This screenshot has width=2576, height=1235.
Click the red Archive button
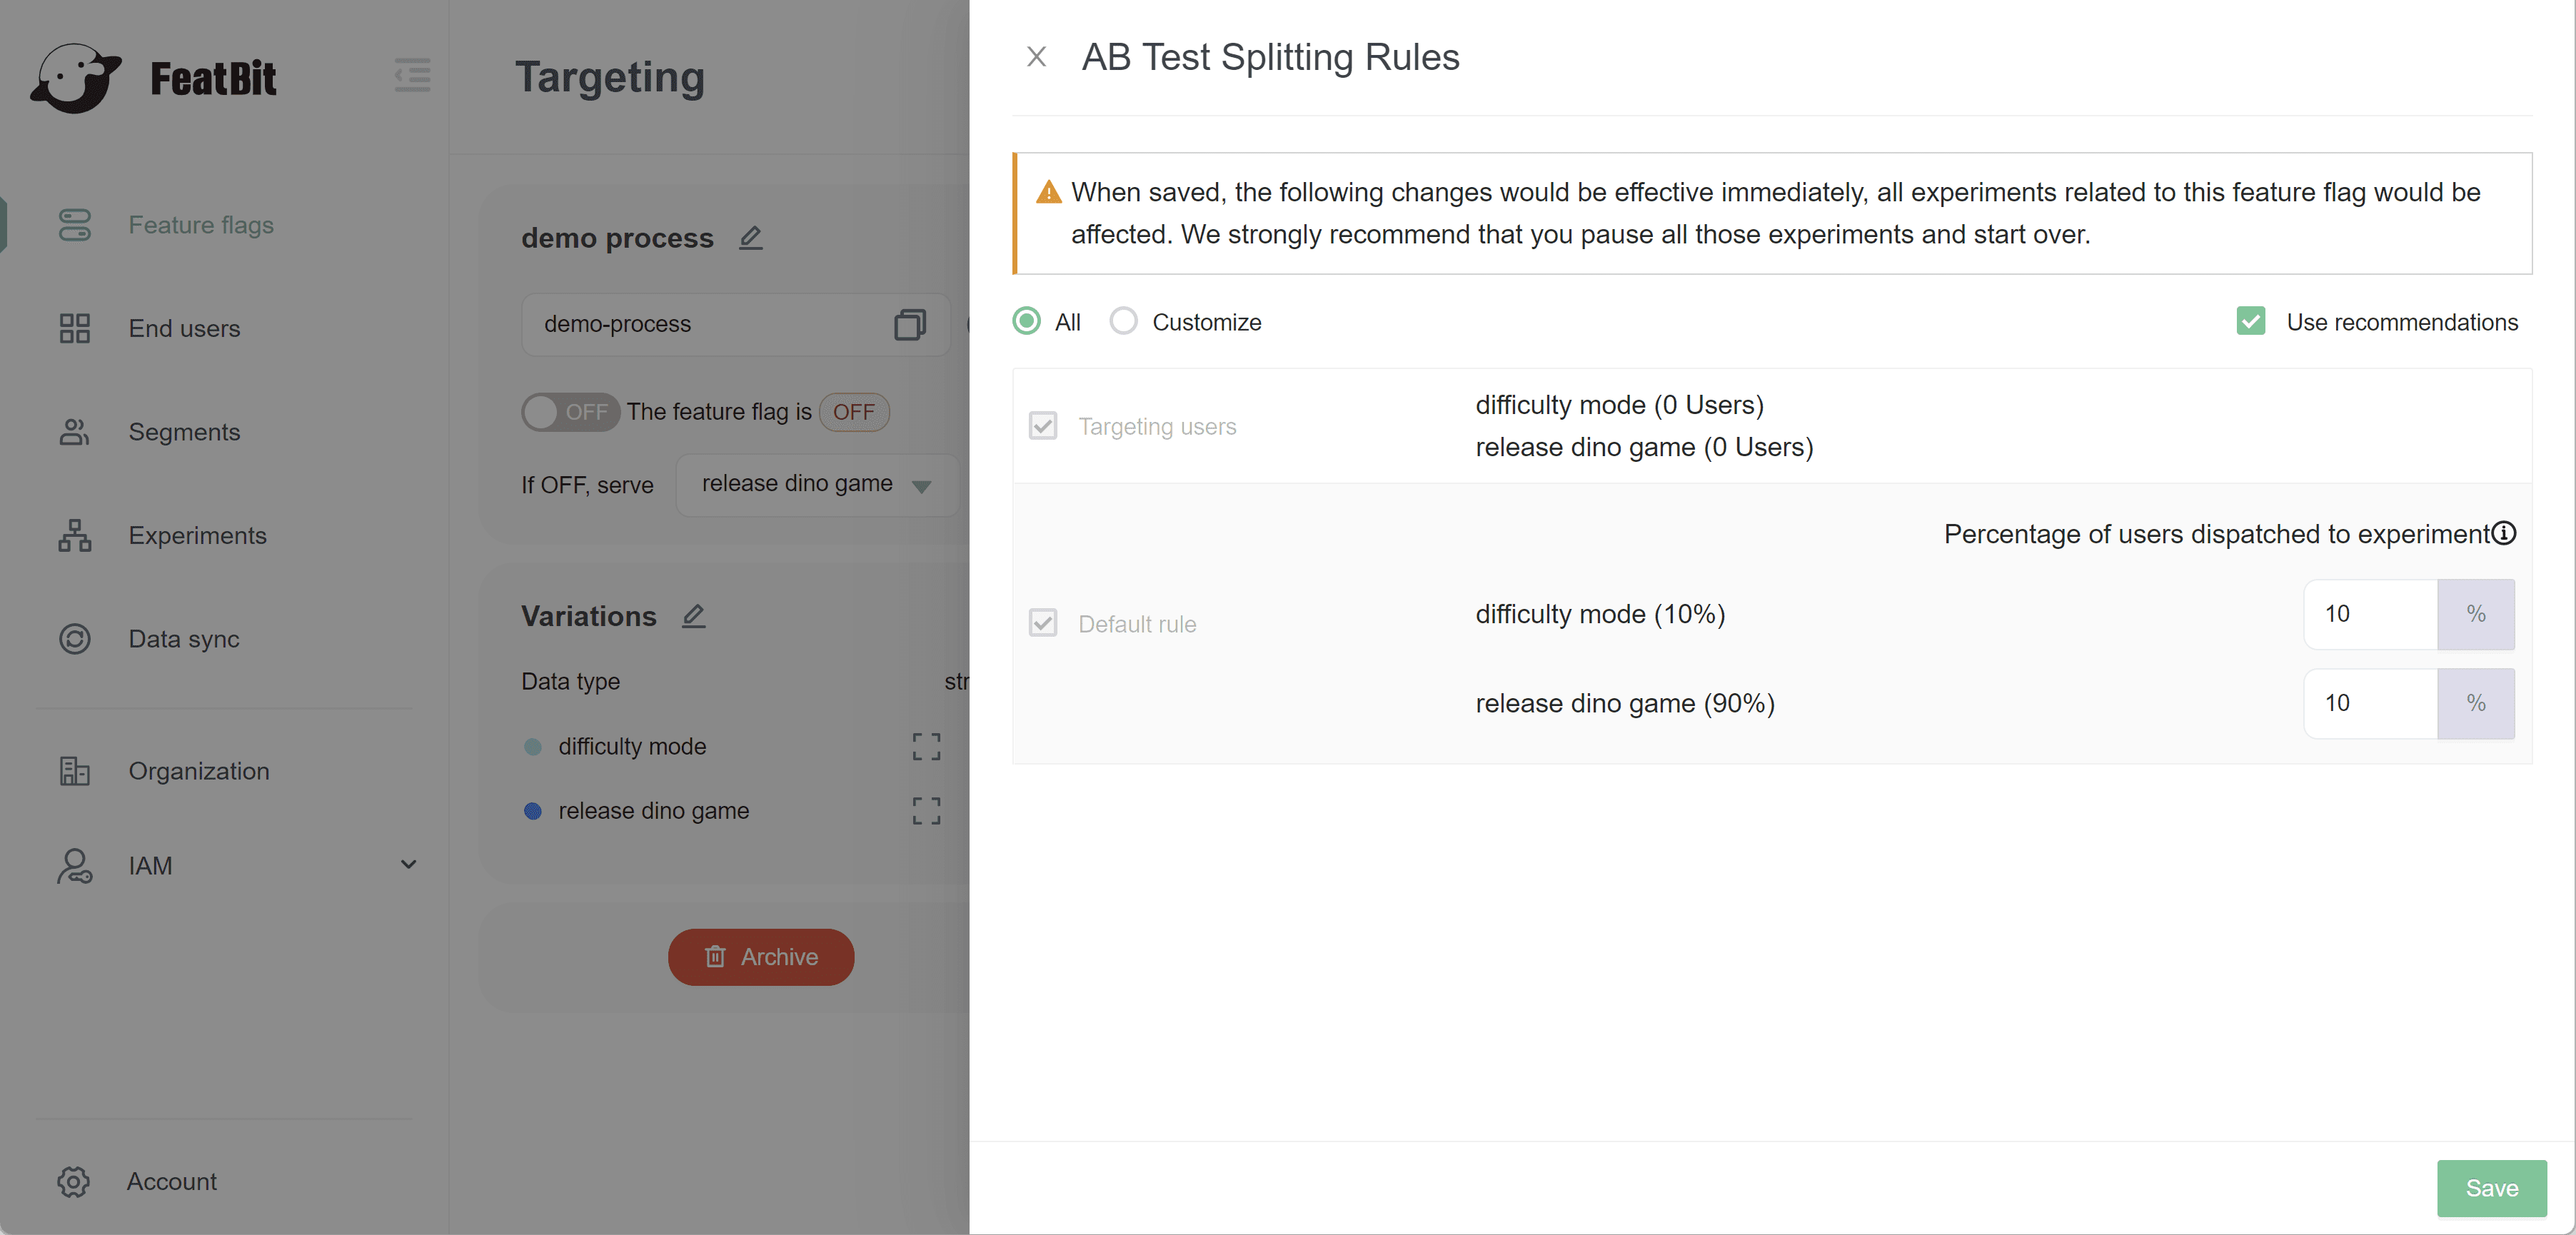[x=760, y=957]
